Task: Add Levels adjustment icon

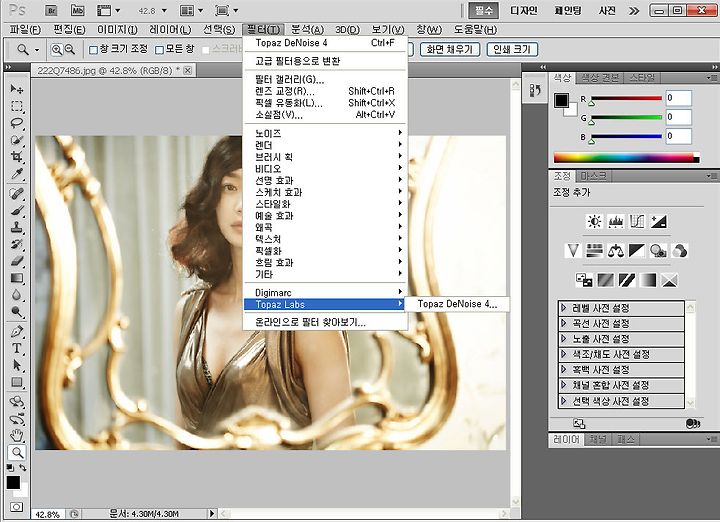Action: pyautogui.click(x=616, y=222)
